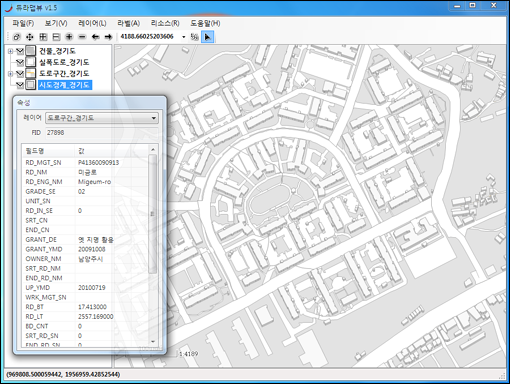Select the GRANT_DE field row
Image resolution: width=510 pixels, height=384 pixels.
(85, 240)
